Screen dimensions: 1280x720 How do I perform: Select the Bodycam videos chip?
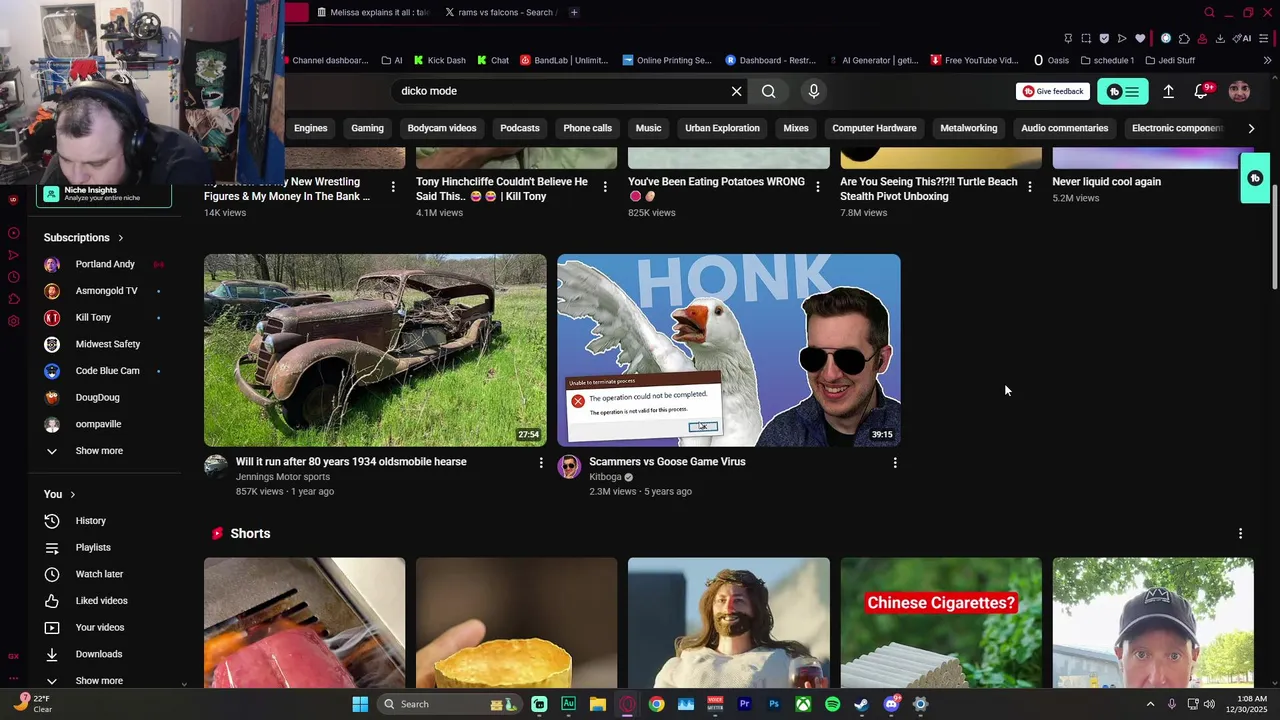pyautogui.click(x=442, y=128)
